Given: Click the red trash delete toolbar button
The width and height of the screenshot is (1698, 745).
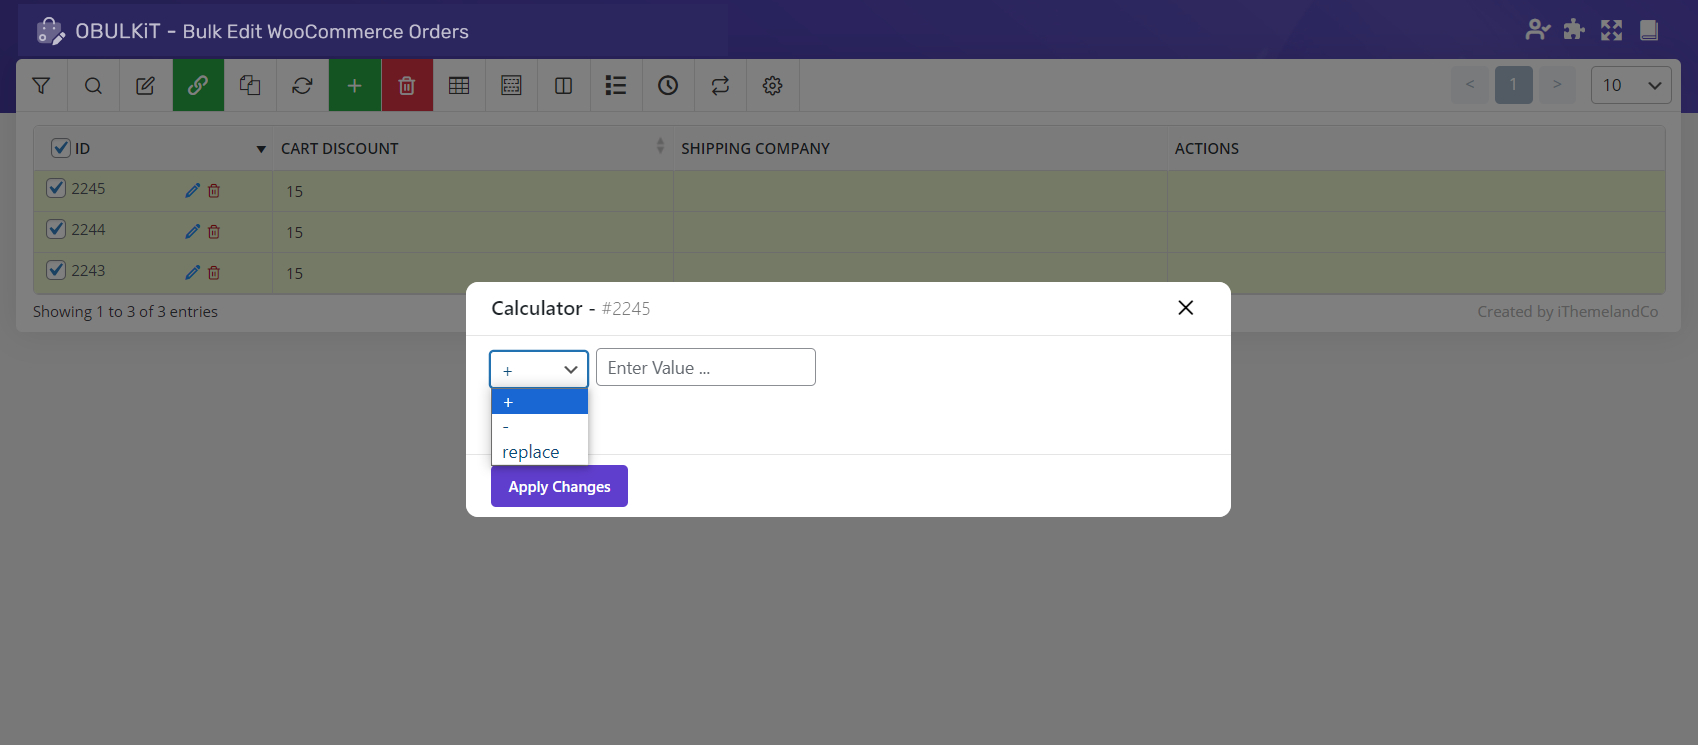Looking at the screenshot, I should click(x=407, y=86).
